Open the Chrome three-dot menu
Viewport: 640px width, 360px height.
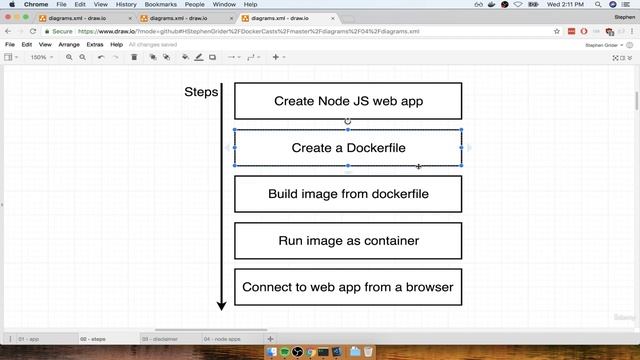632,31
